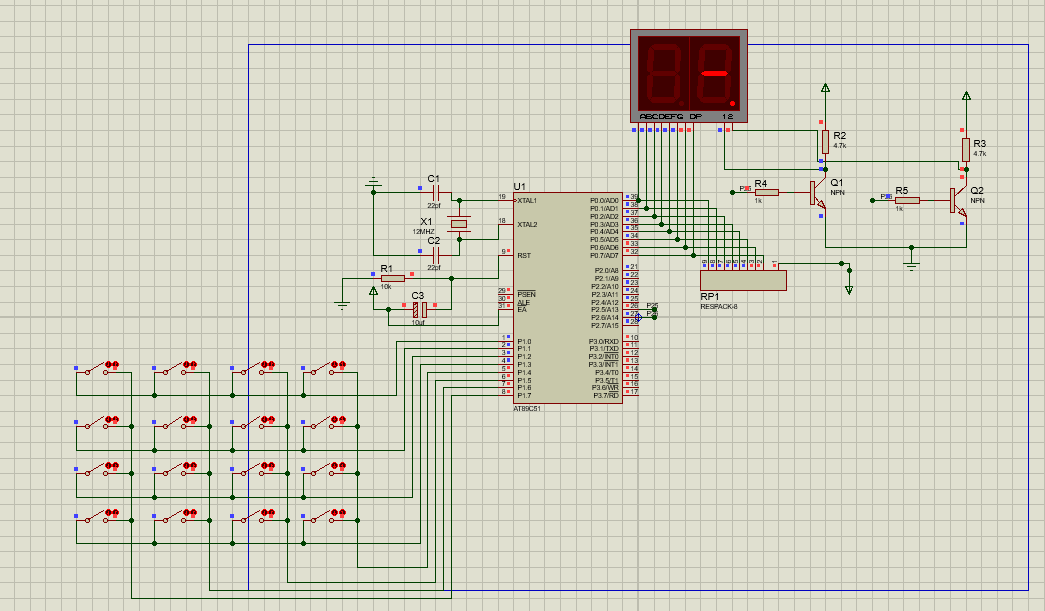The width and height of the screenshot is (1045, 611).
Task: Click the terminal dot left of R4
Action: pyautogui.click(x=732, y=192)
